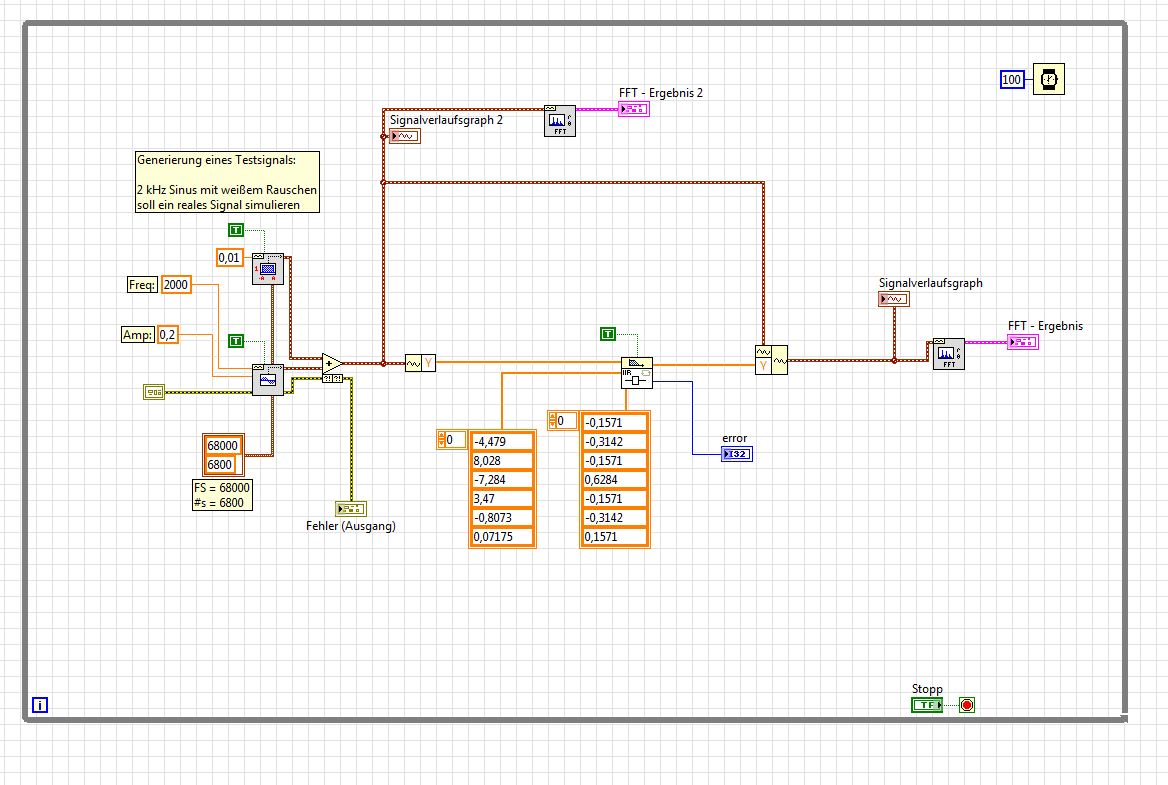This screenshot has height=785, width=1168.
Task: Click the Merge Errors node below Add
Action: click(332, 379)
